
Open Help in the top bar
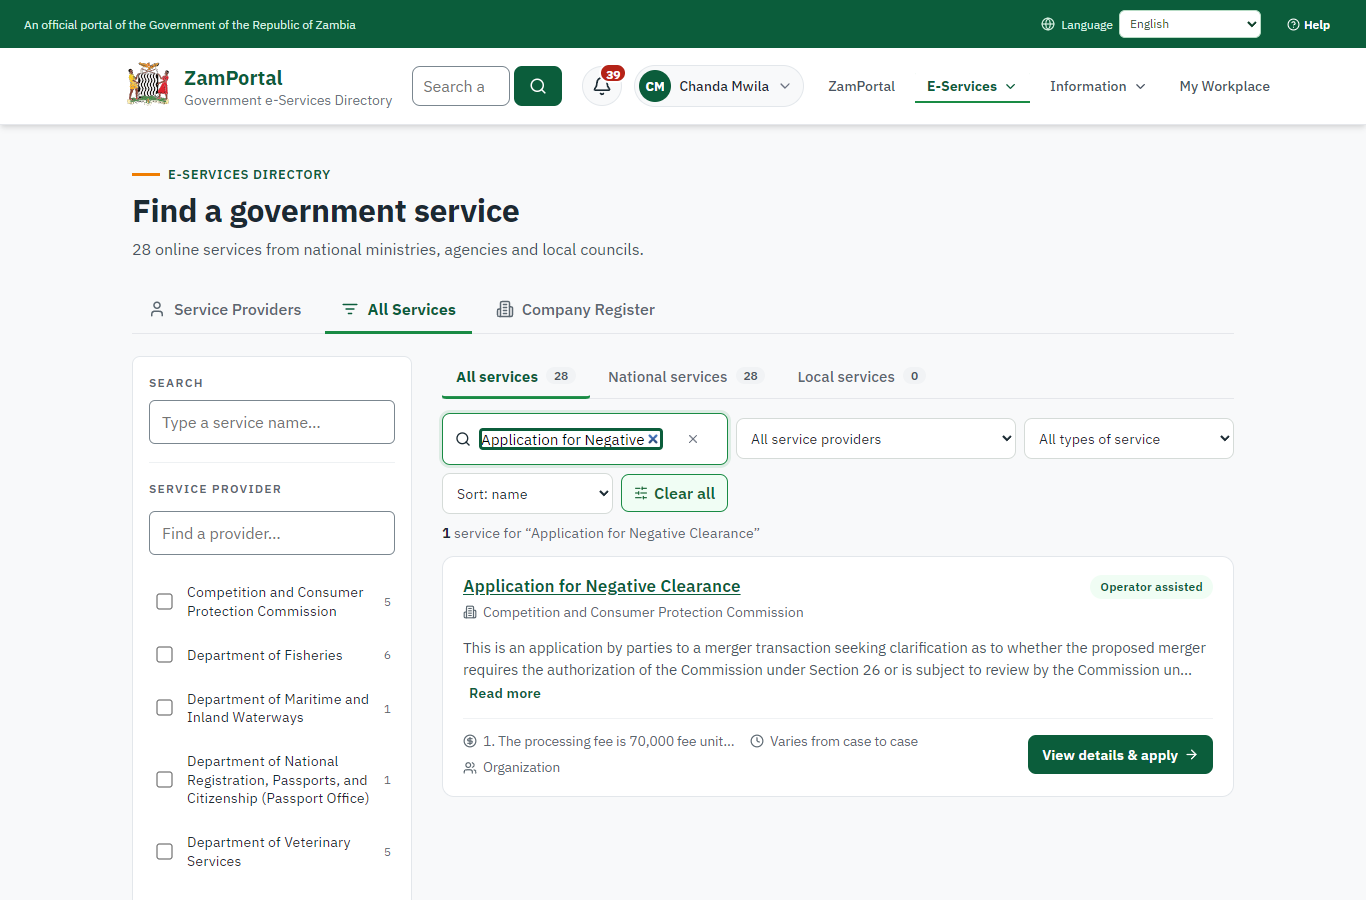pos(1308,24)
